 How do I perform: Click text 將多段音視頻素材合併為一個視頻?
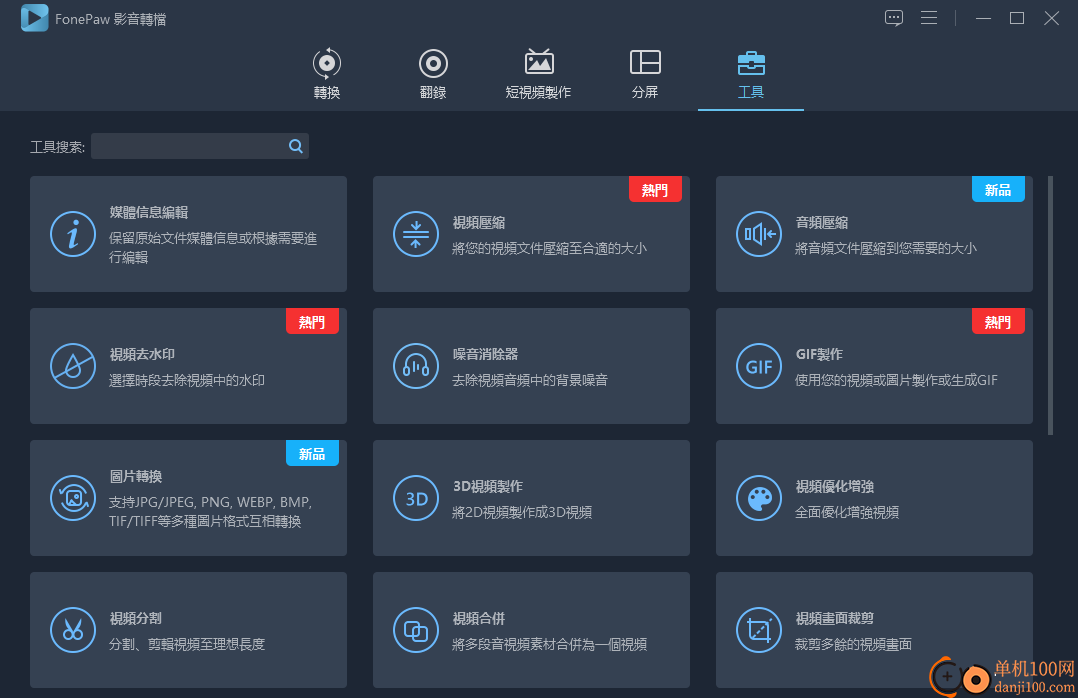pyautogui.click(x=549, y=644)
